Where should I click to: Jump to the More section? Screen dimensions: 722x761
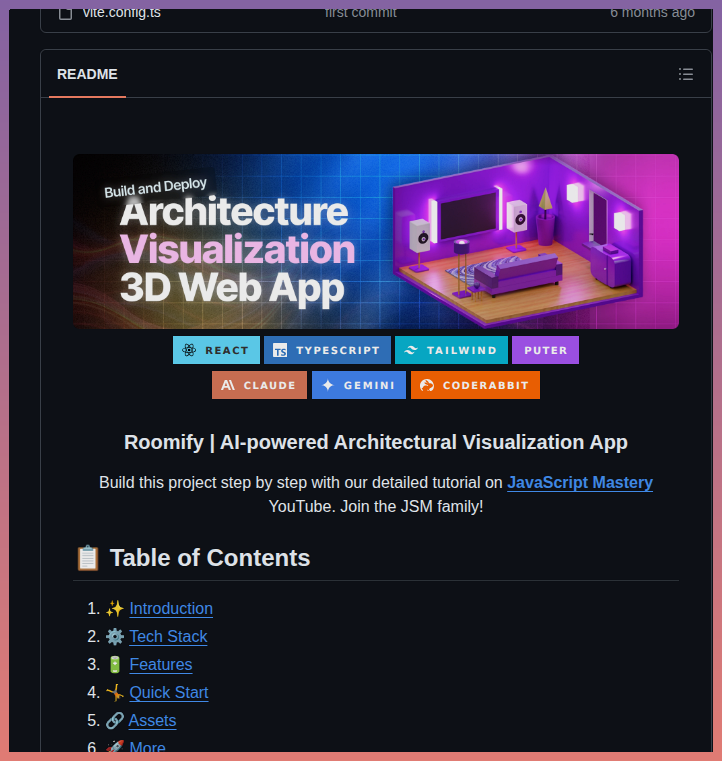coord(148,747)
